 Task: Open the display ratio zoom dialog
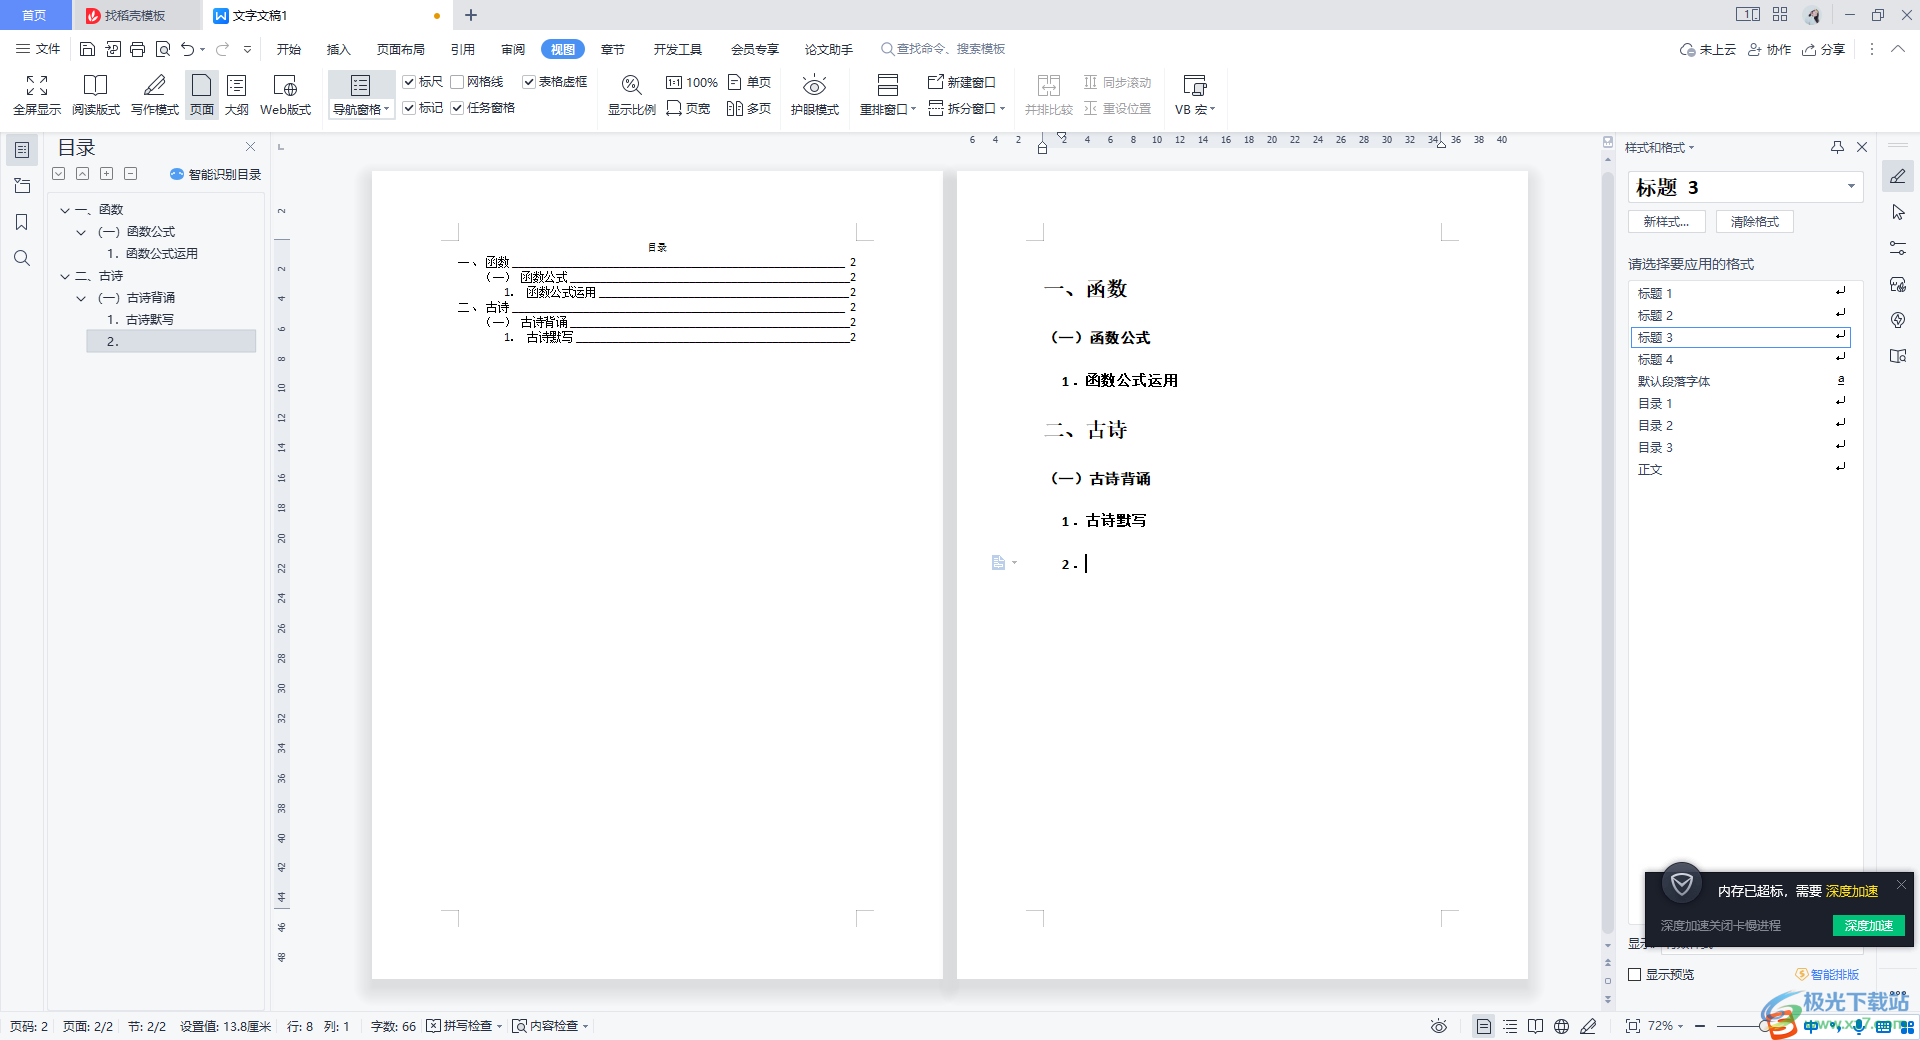pos(632,95)
